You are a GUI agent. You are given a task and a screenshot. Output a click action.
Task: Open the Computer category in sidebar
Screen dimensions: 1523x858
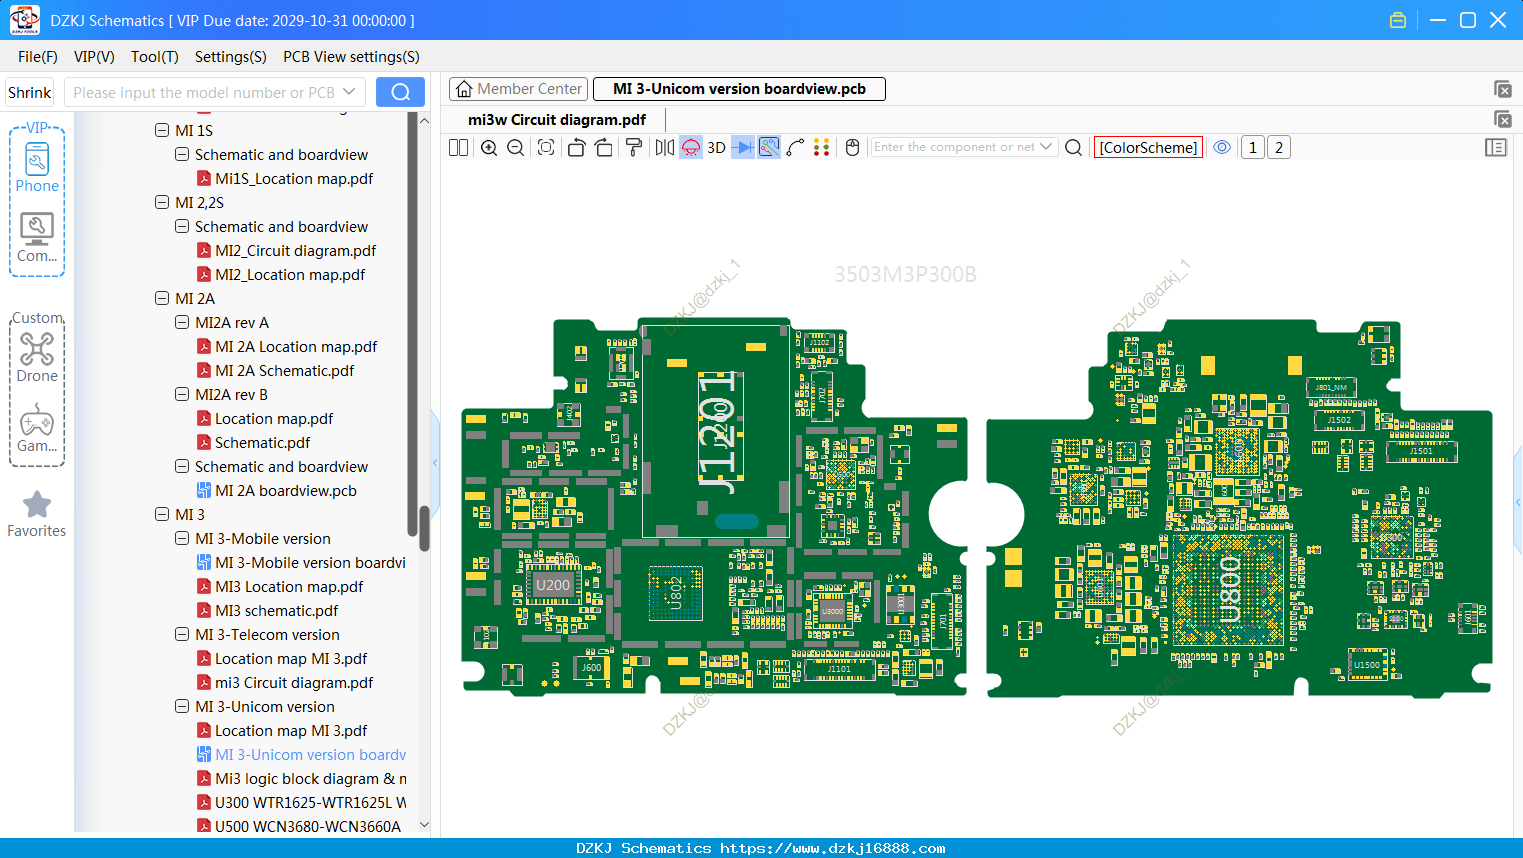(37, 238)
